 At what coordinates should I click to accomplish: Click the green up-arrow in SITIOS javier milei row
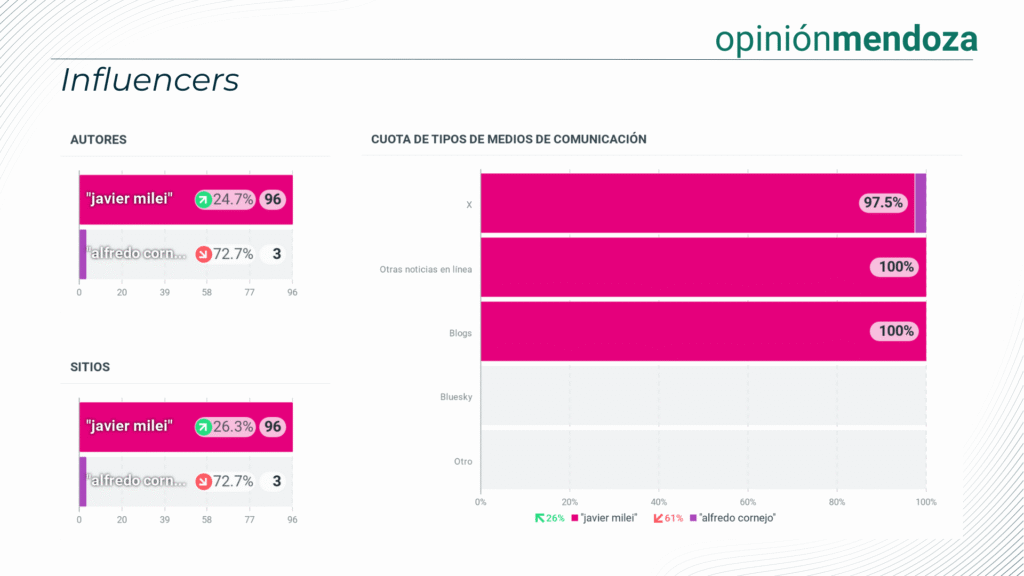pos(203,427)
